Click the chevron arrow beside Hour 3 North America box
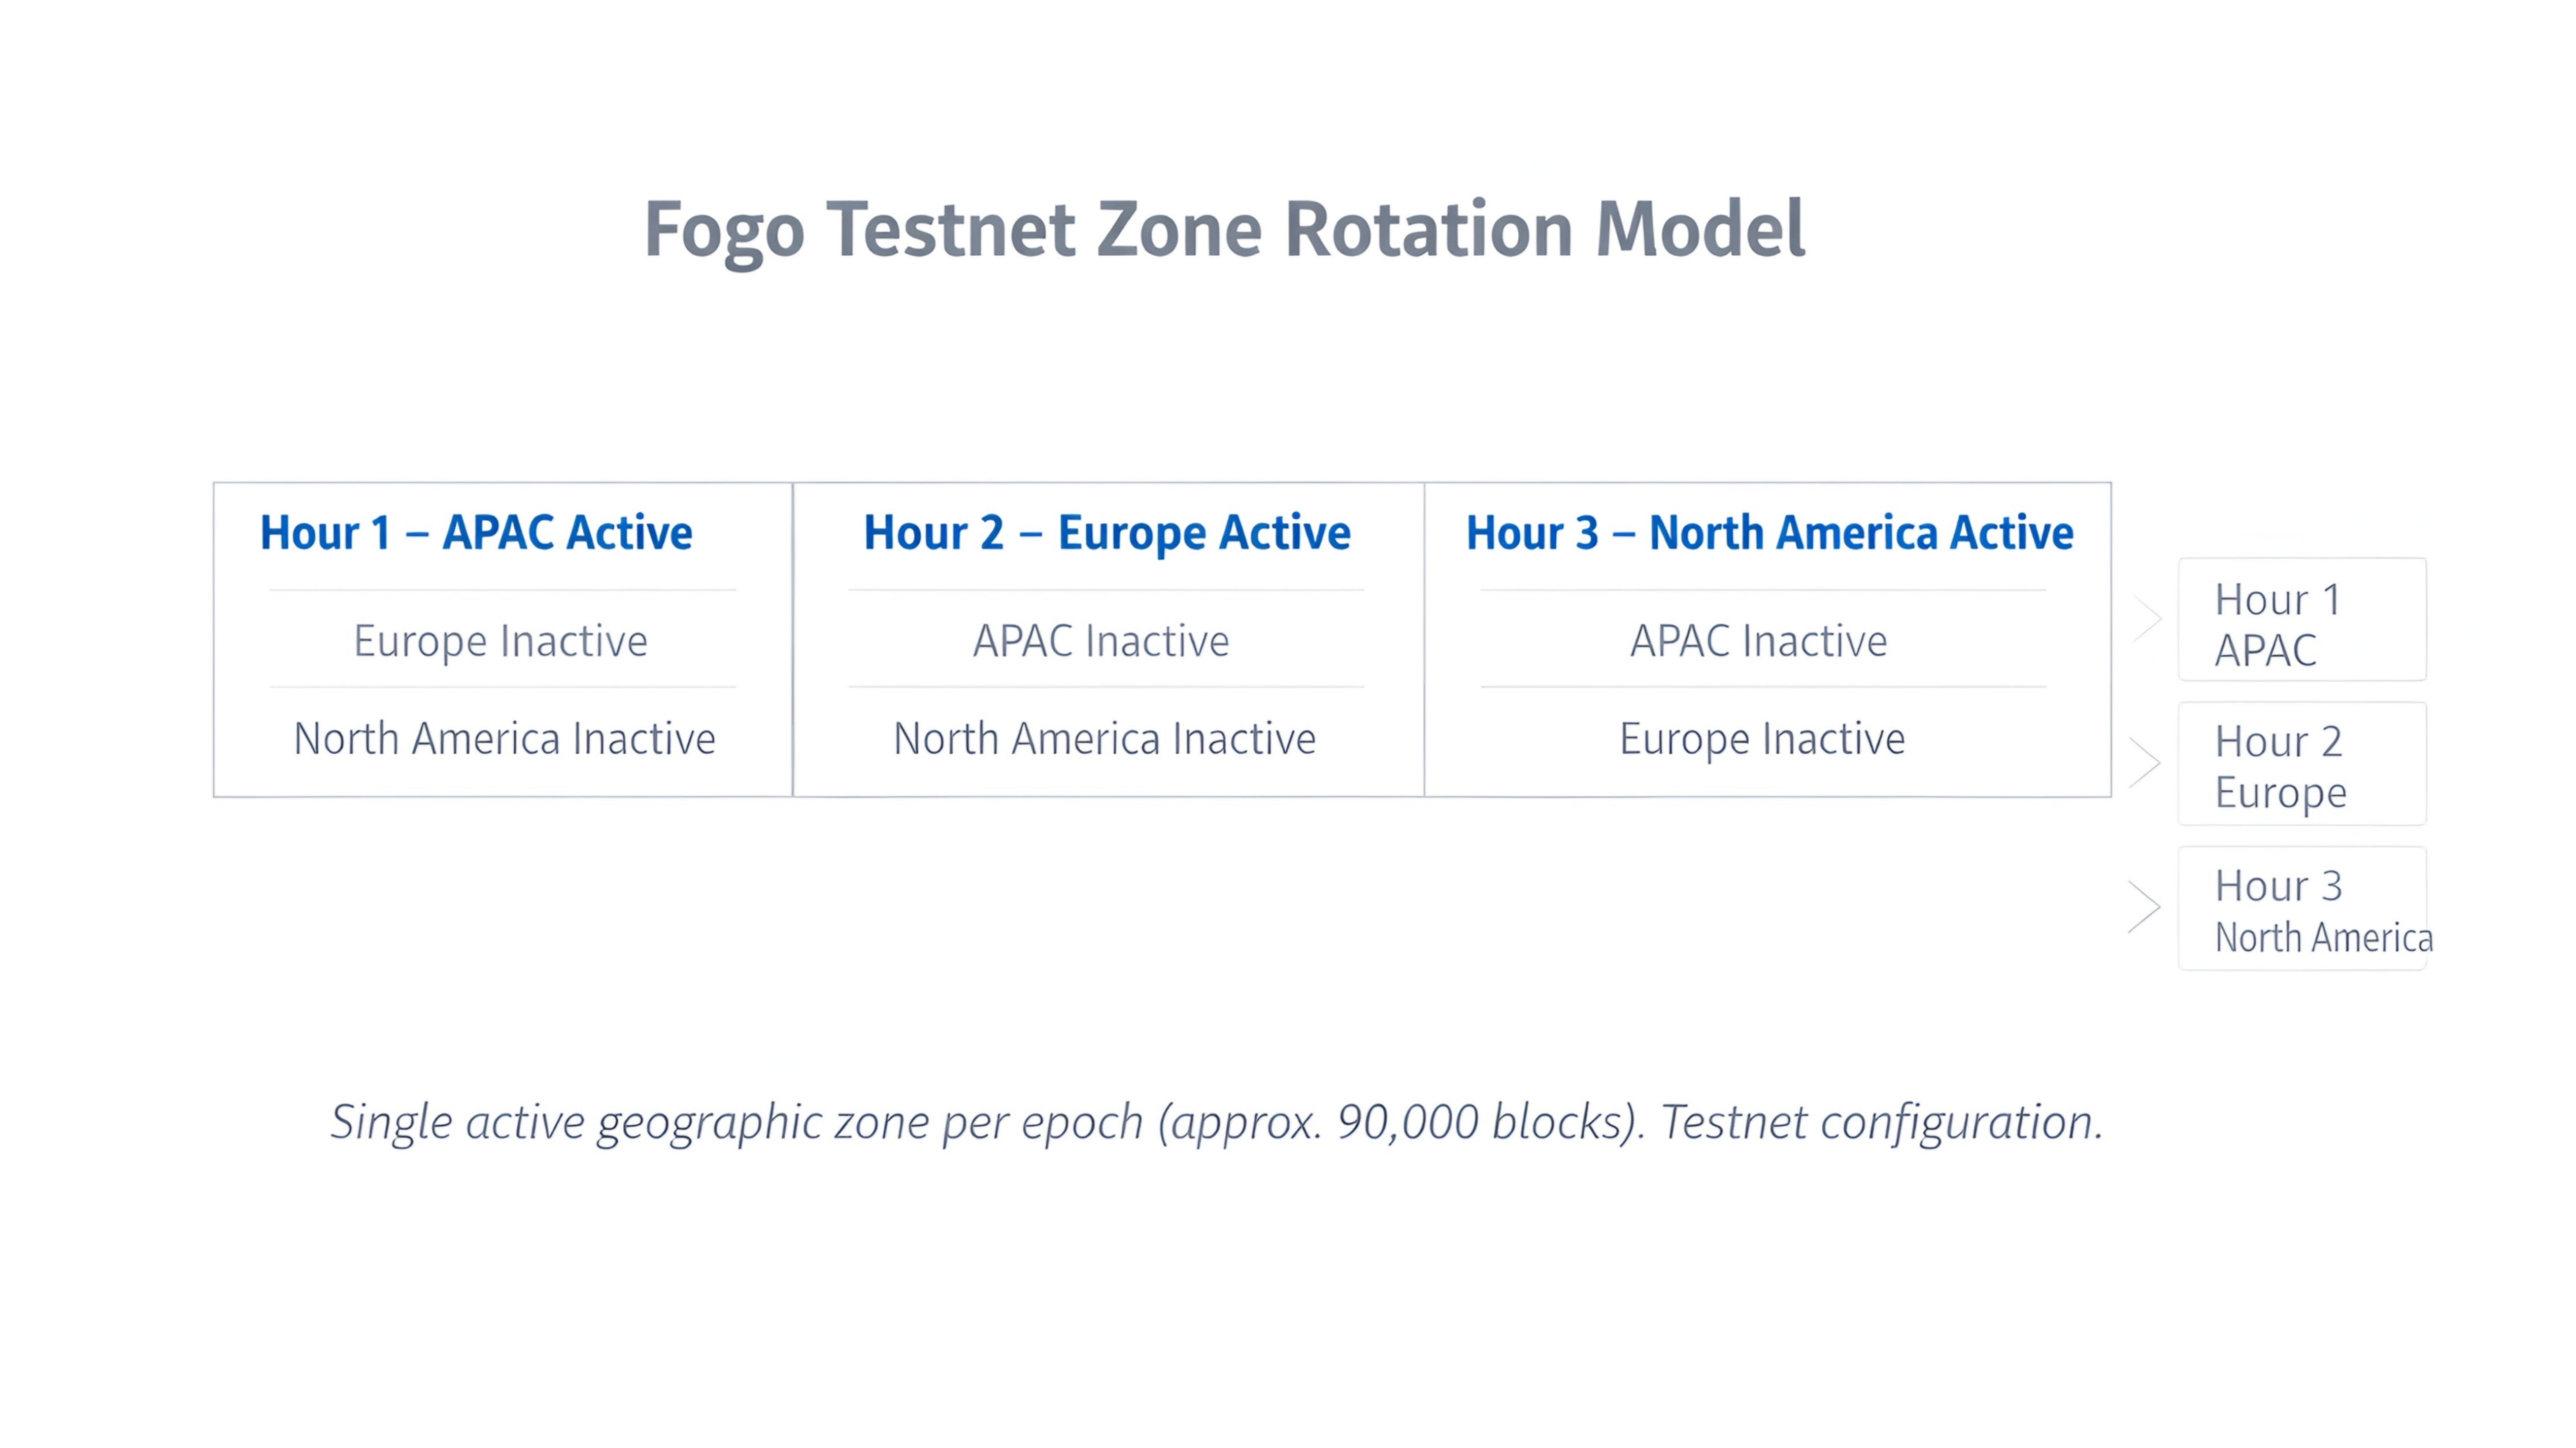Screen dimensions: 2576x1448 2146,907
